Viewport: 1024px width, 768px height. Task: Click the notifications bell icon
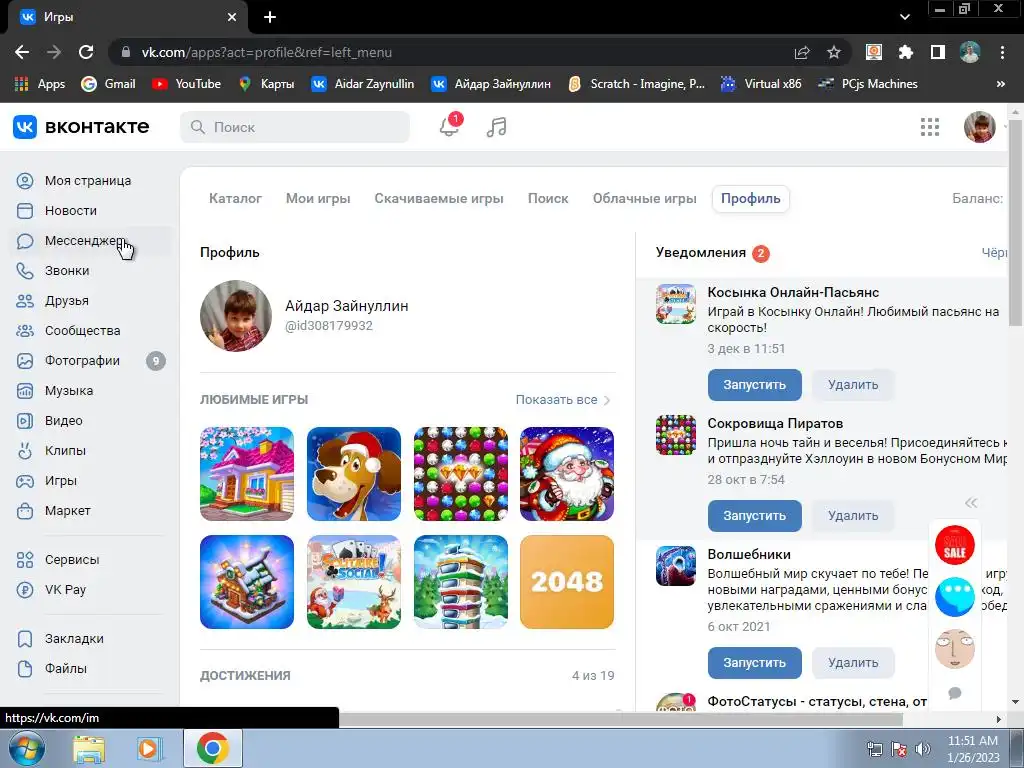(449, 127)
